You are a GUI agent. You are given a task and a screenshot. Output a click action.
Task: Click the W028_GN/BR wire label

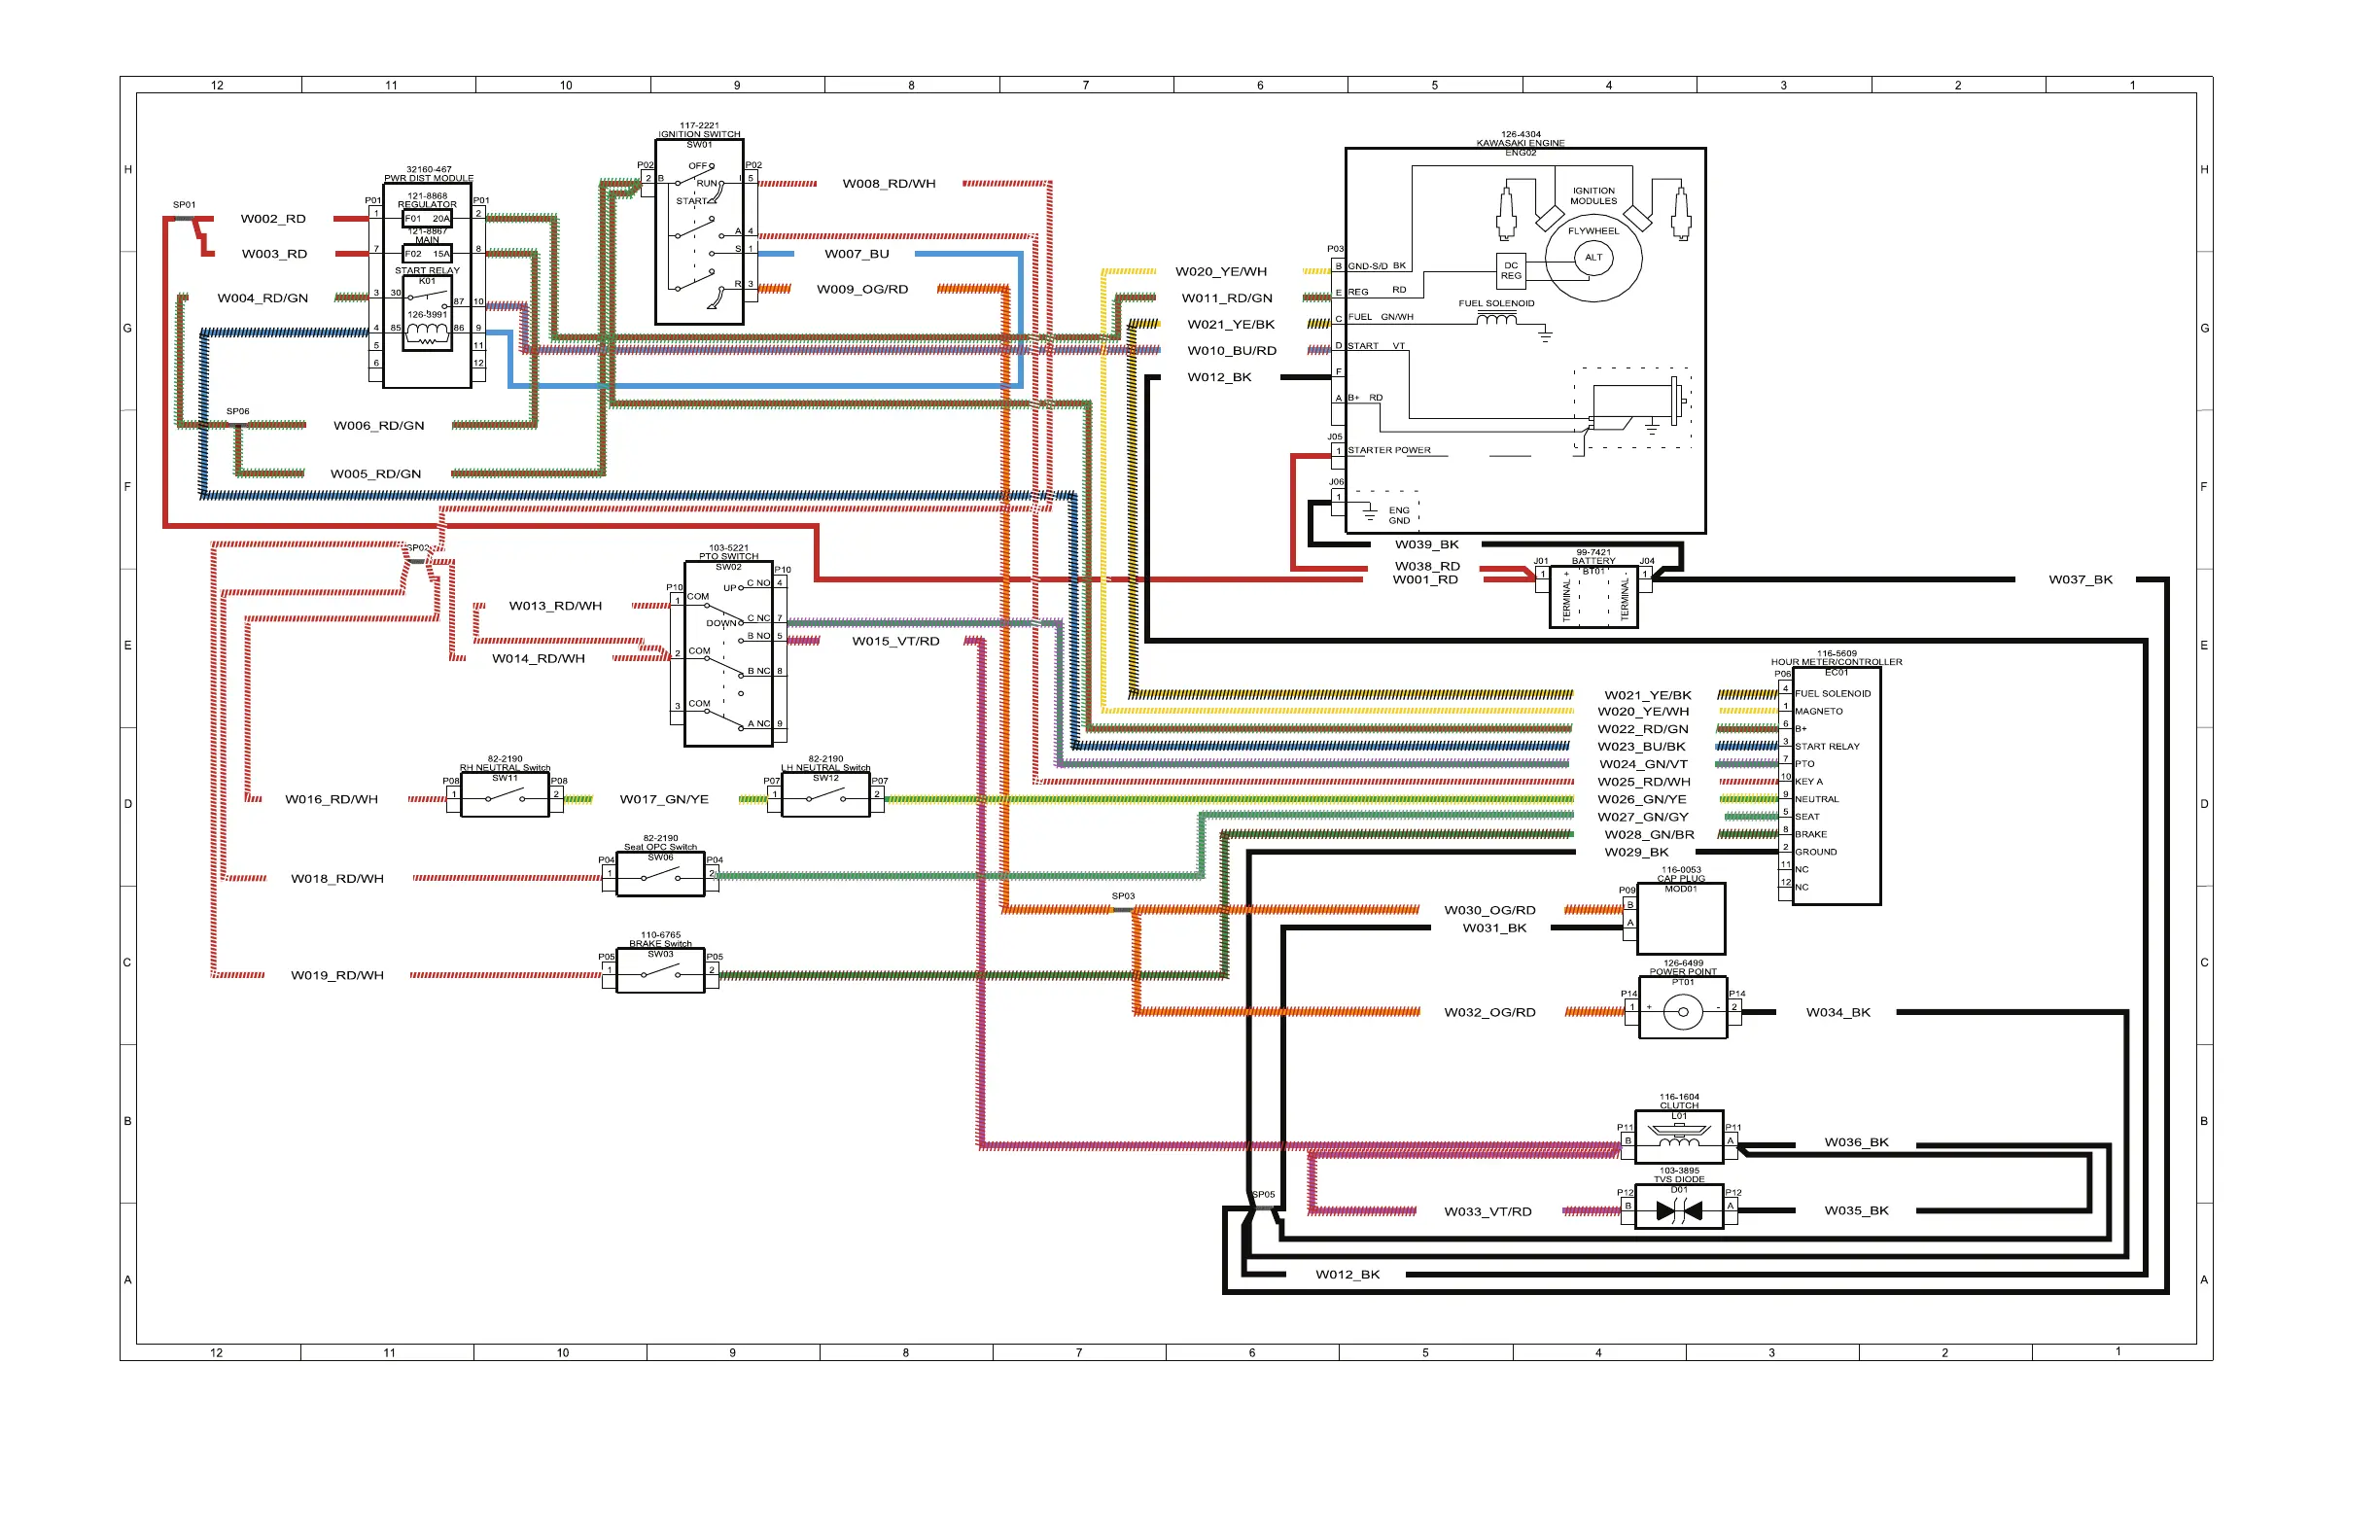click(1650, 835)
